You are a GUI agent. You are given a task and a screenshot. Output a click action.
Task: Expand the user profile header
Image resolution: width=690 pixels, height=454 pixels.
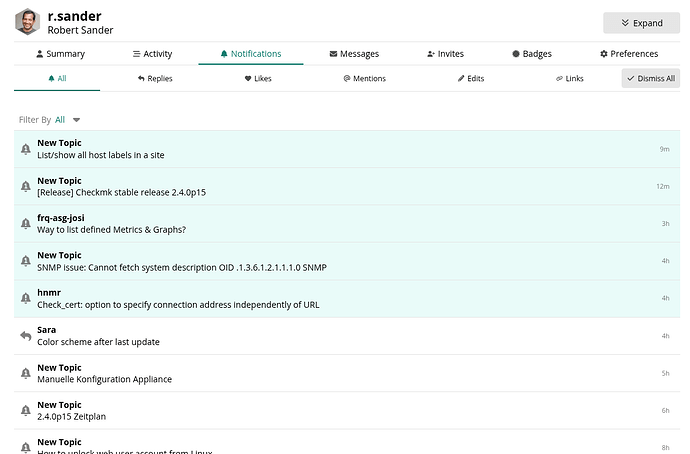click(x=641, y=23)
